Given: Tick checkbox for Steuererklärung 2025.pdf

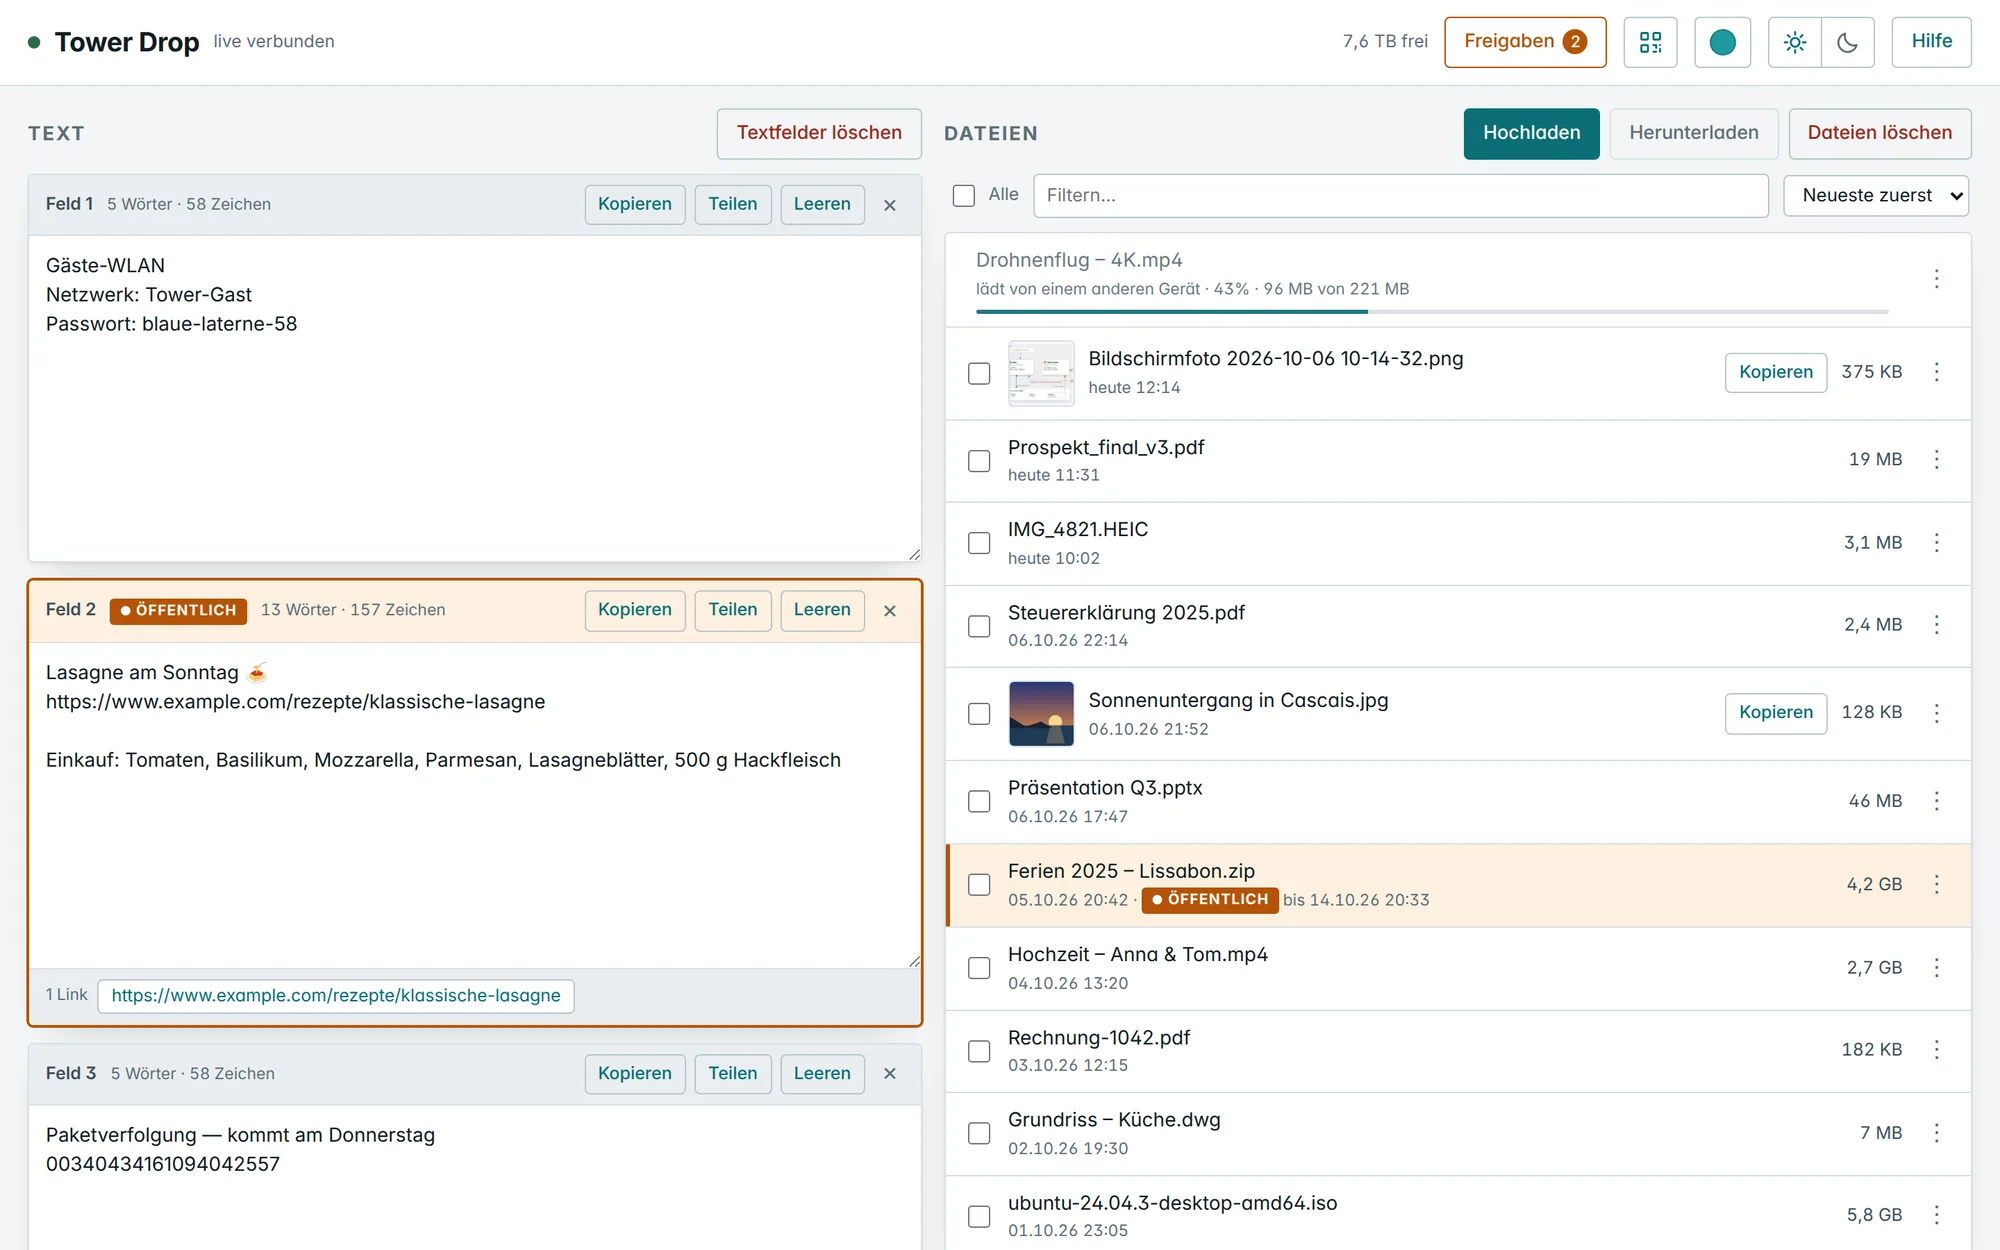Looking at the screenshot, I should click(979, 626).
